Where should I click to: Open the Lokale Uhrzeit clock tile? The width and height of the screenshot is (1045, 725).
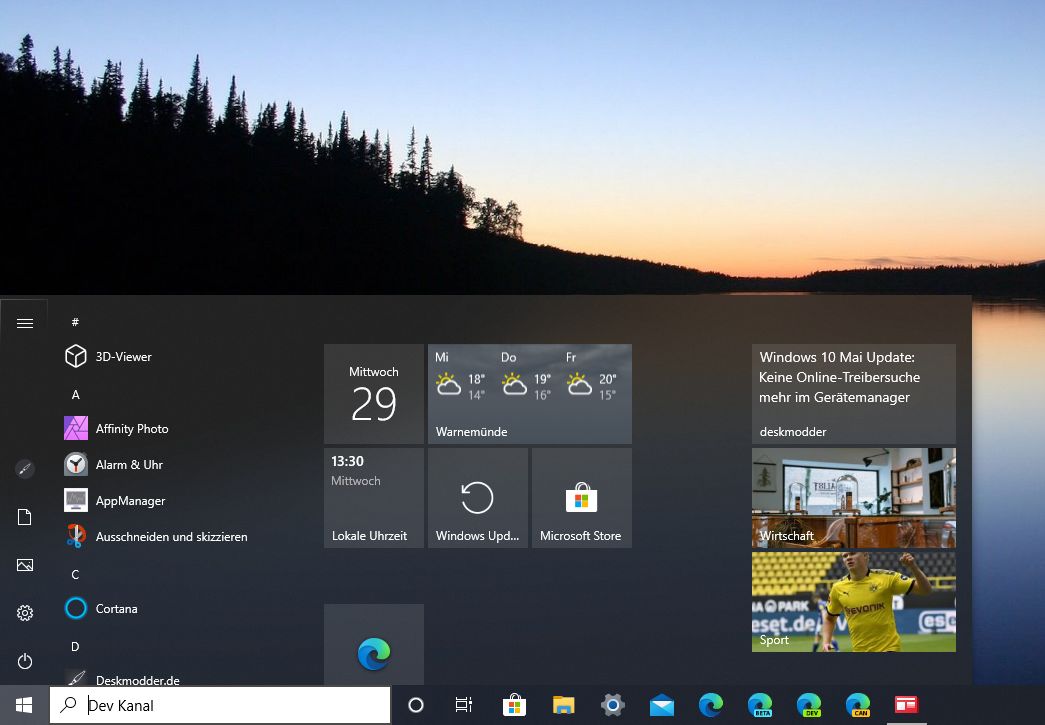374,498
